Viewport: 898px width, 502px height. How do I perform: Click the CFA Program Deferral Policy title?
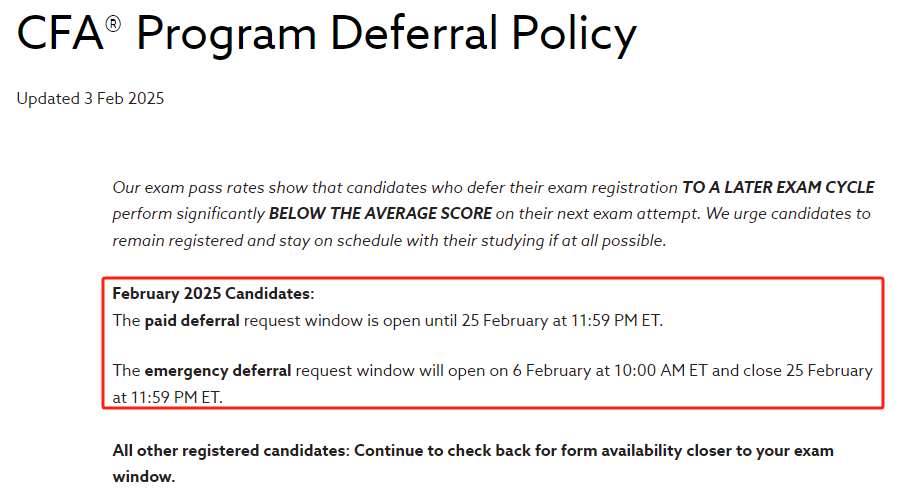point(326,34)
